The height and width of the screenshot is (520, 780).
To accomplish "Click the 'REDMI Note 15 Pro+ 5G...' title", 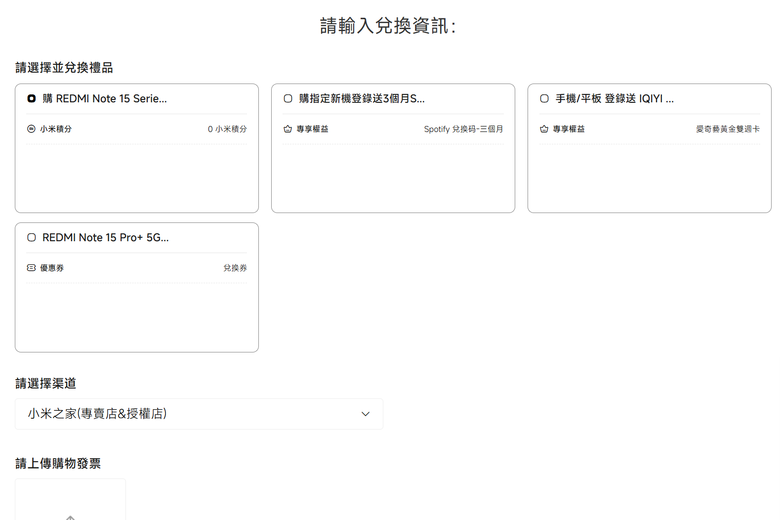I will pos(105,237).
